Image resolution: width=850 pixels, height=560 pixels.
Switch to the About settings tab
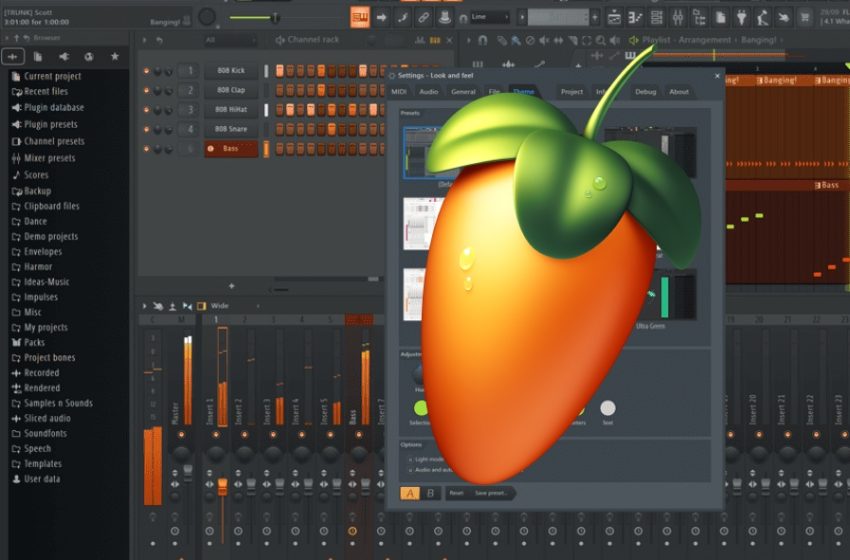coord(679,92)
